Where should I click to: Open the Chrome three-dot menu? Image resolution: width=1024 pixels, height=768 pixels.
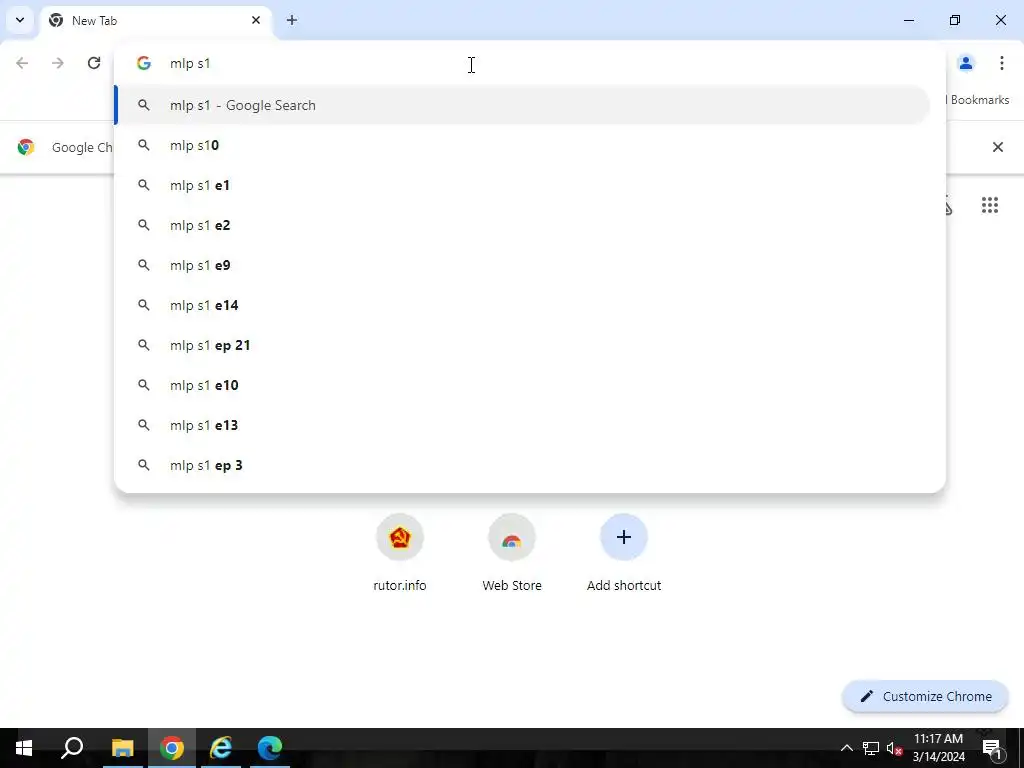tap(1002, 63)
